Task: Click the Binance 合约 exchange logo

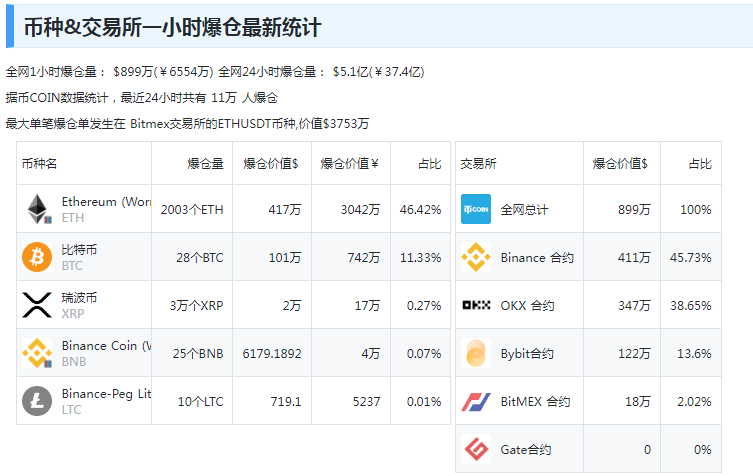Action: 476,257
